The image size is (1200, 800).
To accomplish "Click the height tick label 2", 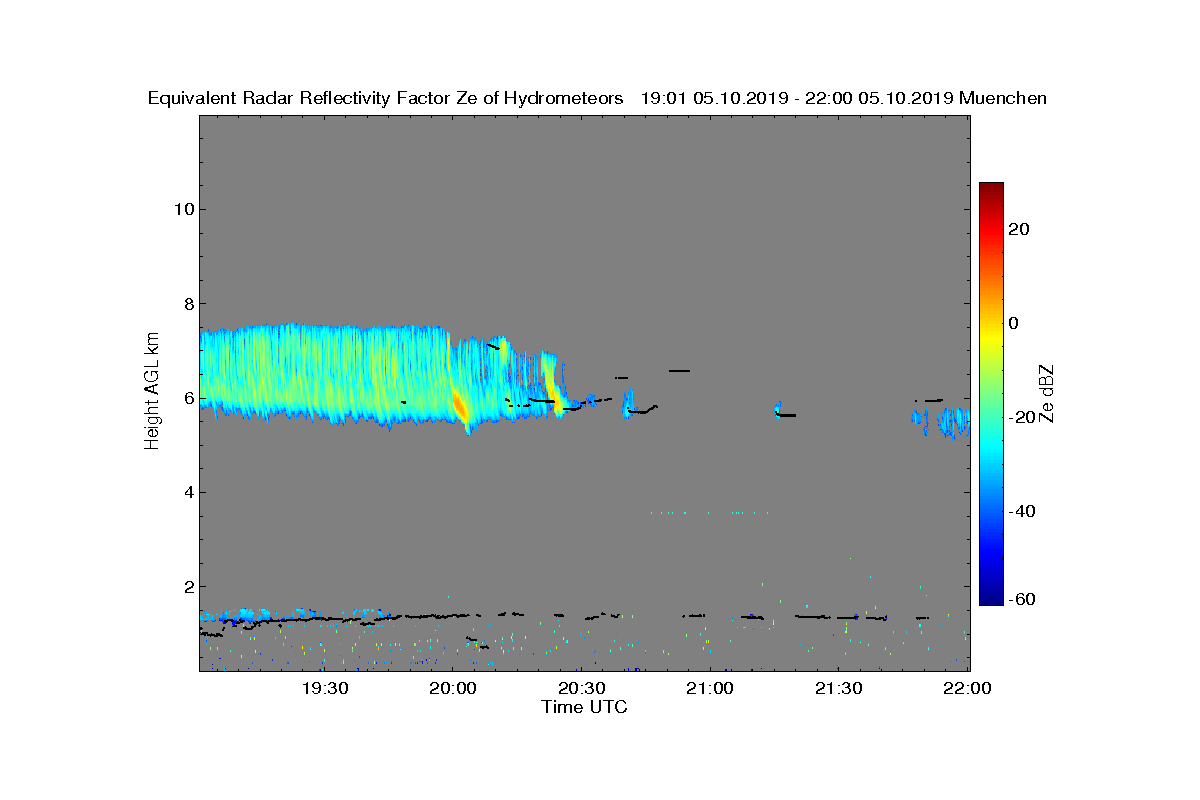I will [x=187, y=586].
